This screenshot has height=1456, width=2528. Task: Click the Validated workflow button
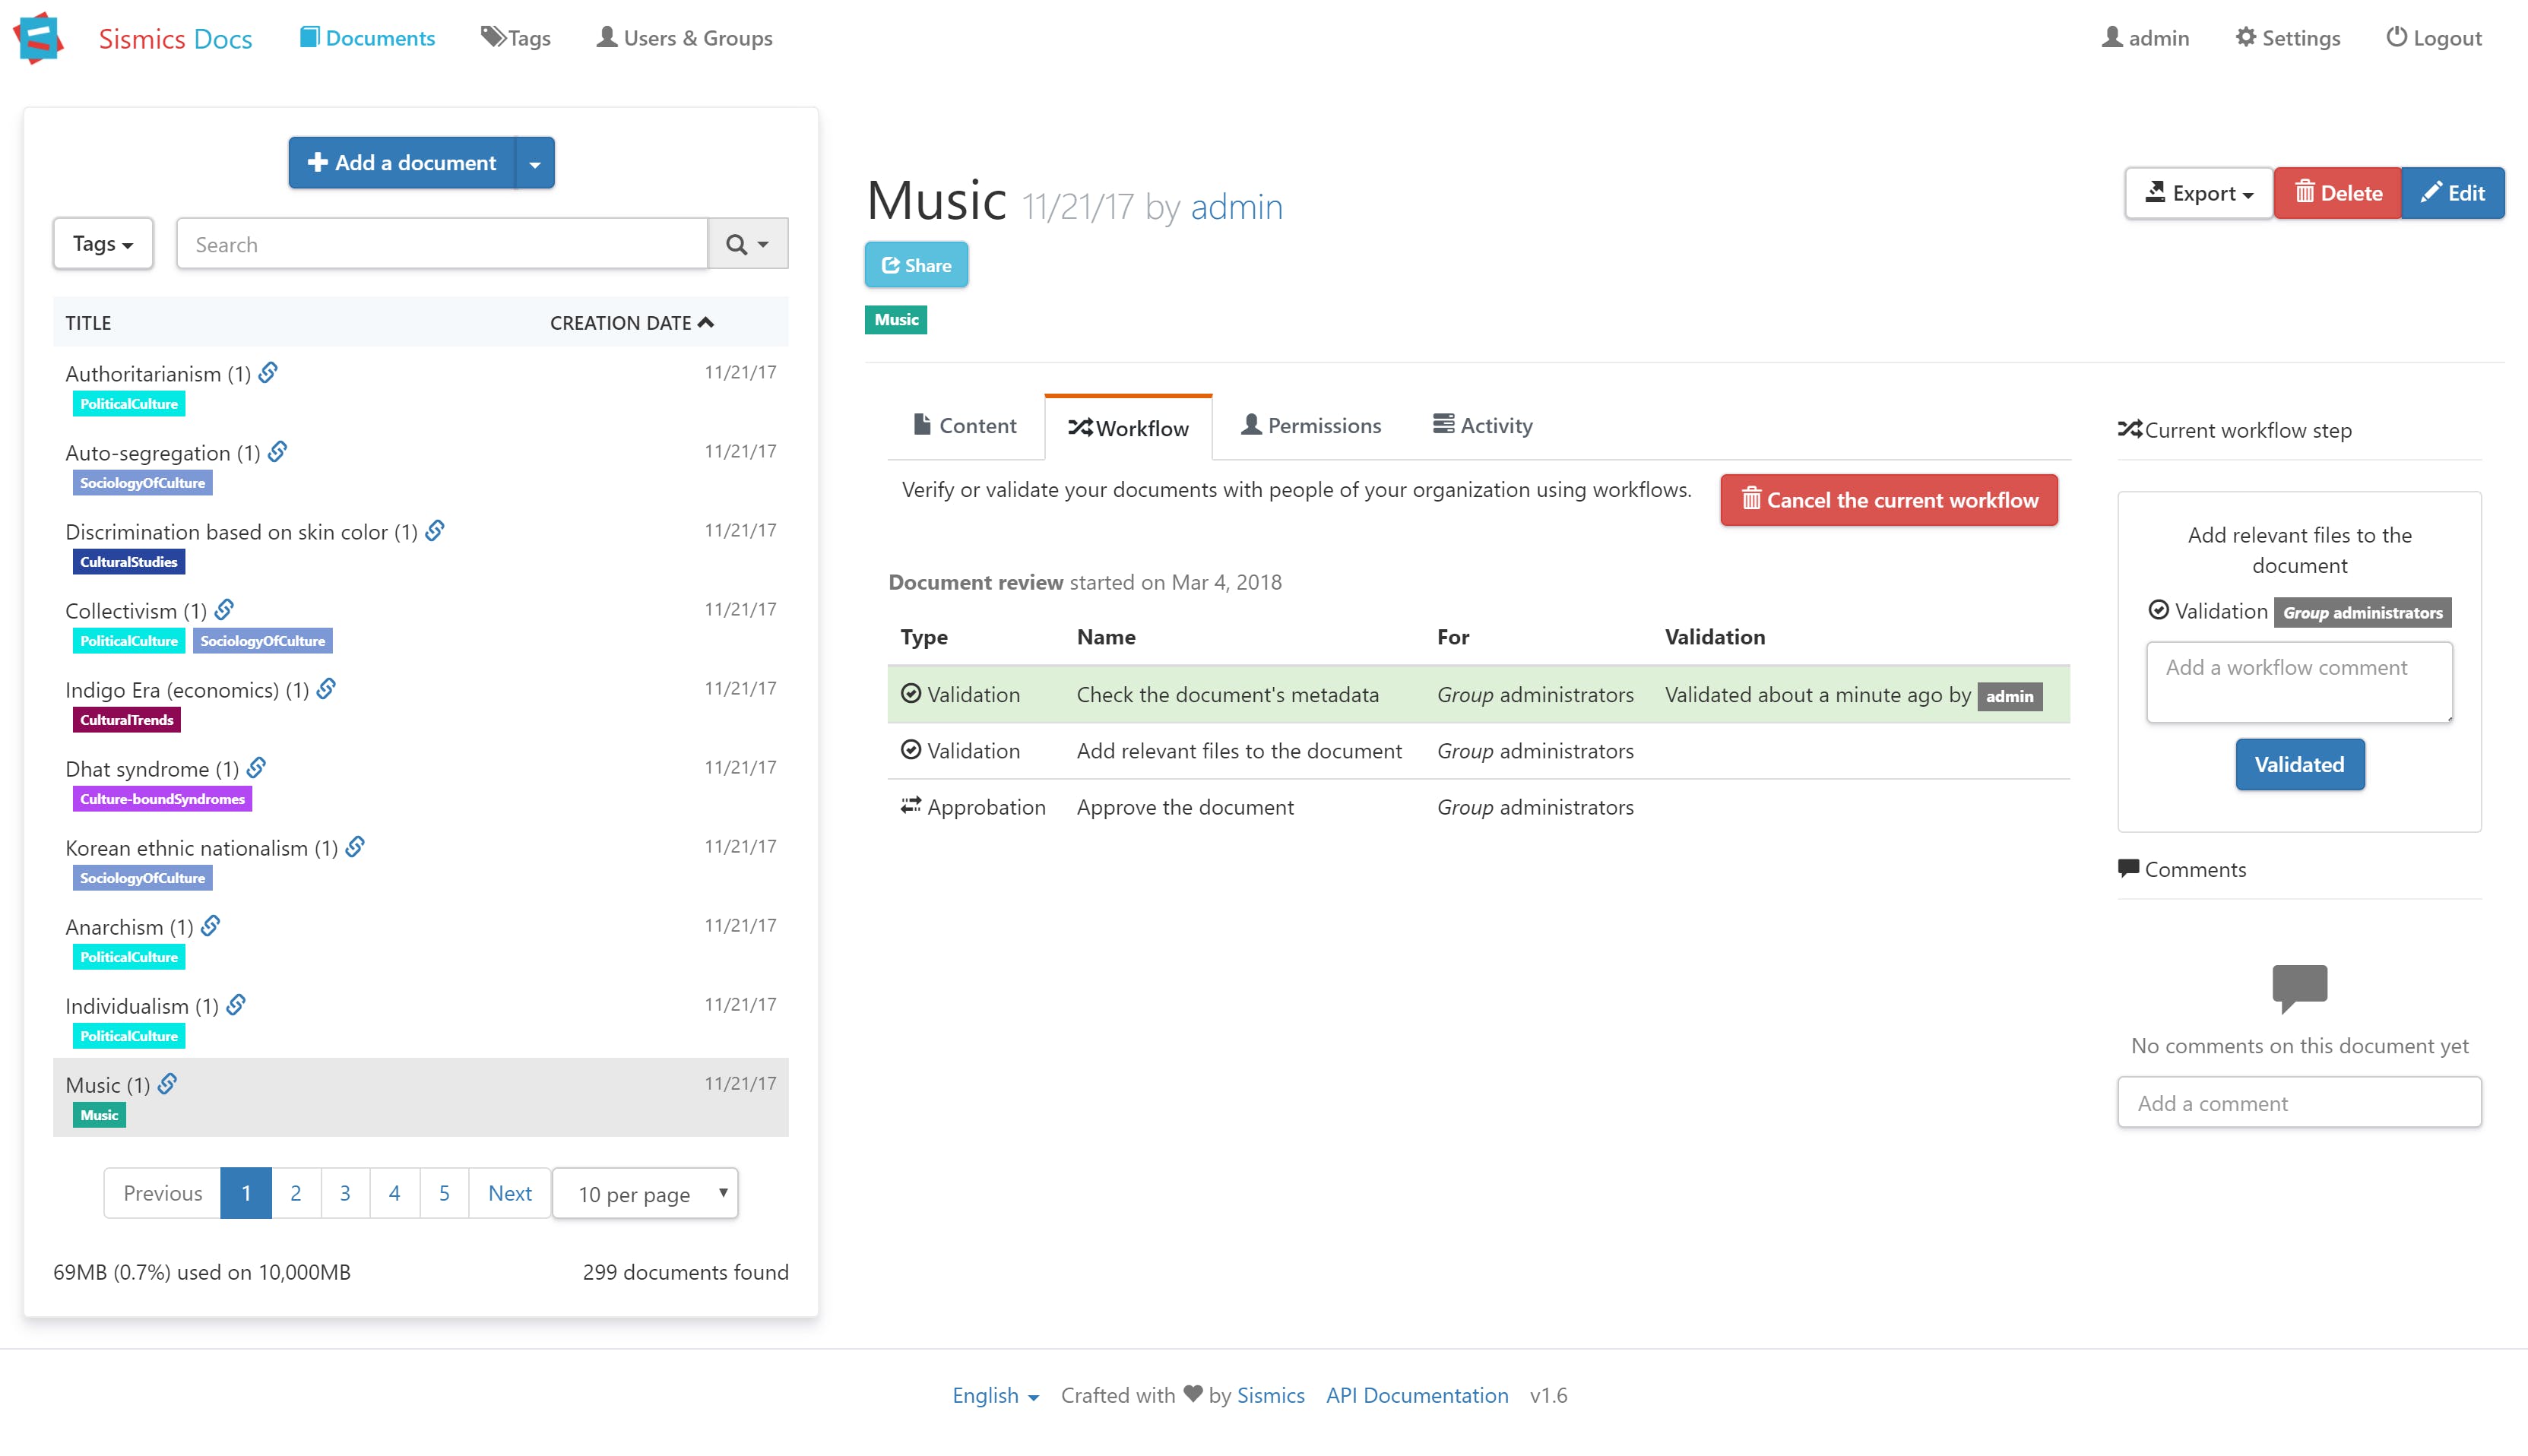pos(2299,765)
